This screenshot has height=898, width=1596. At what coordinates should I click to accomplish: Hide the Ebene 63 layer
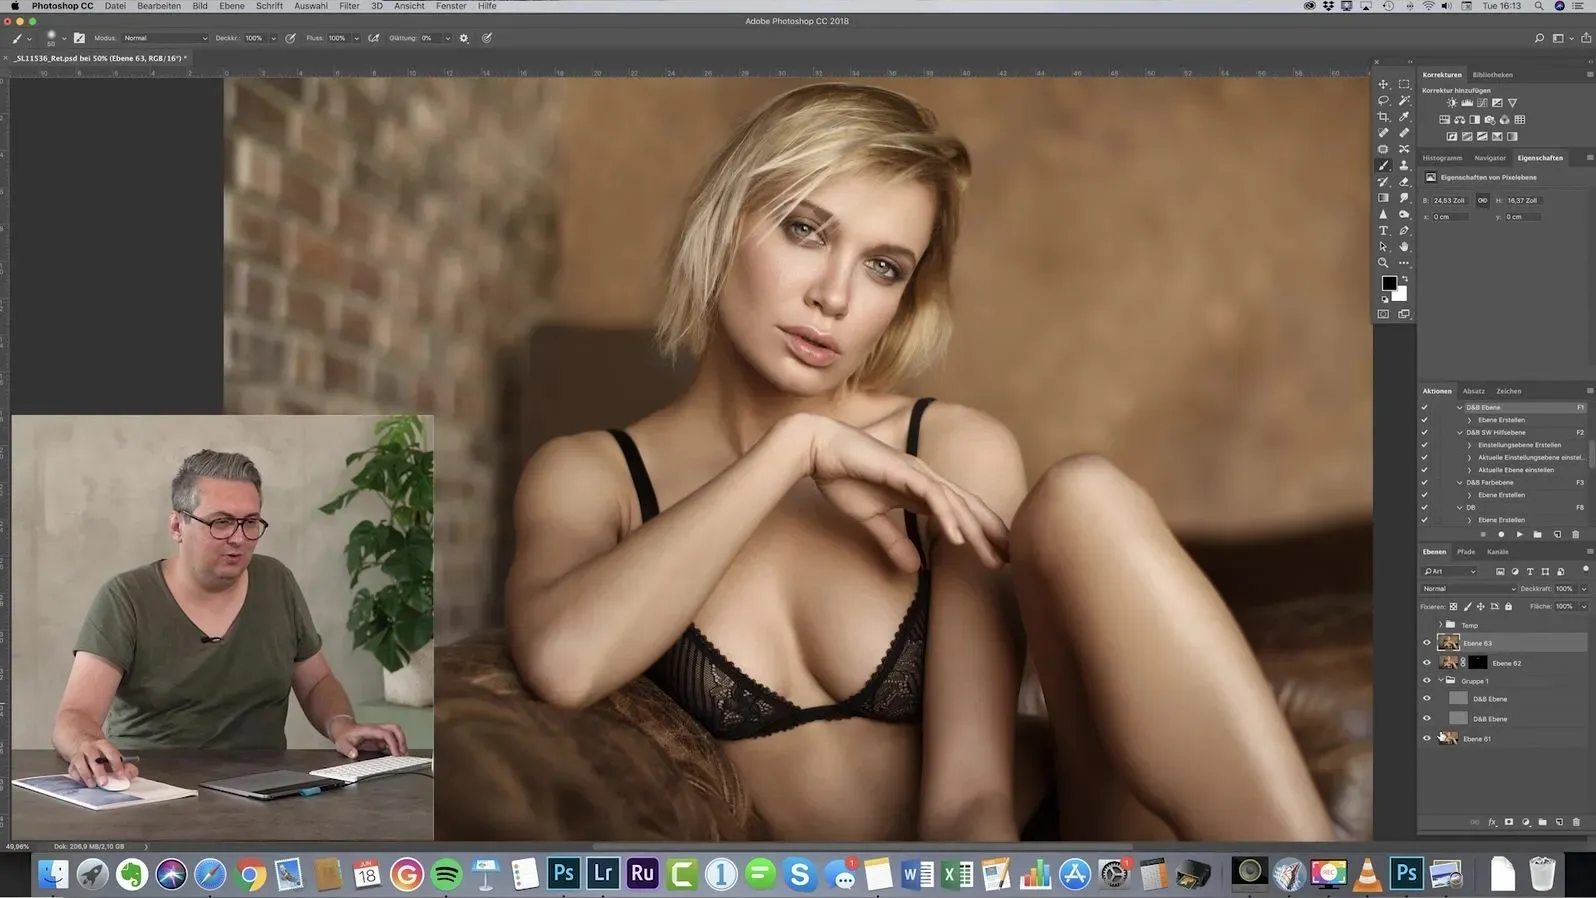[x=1427, y=643]
